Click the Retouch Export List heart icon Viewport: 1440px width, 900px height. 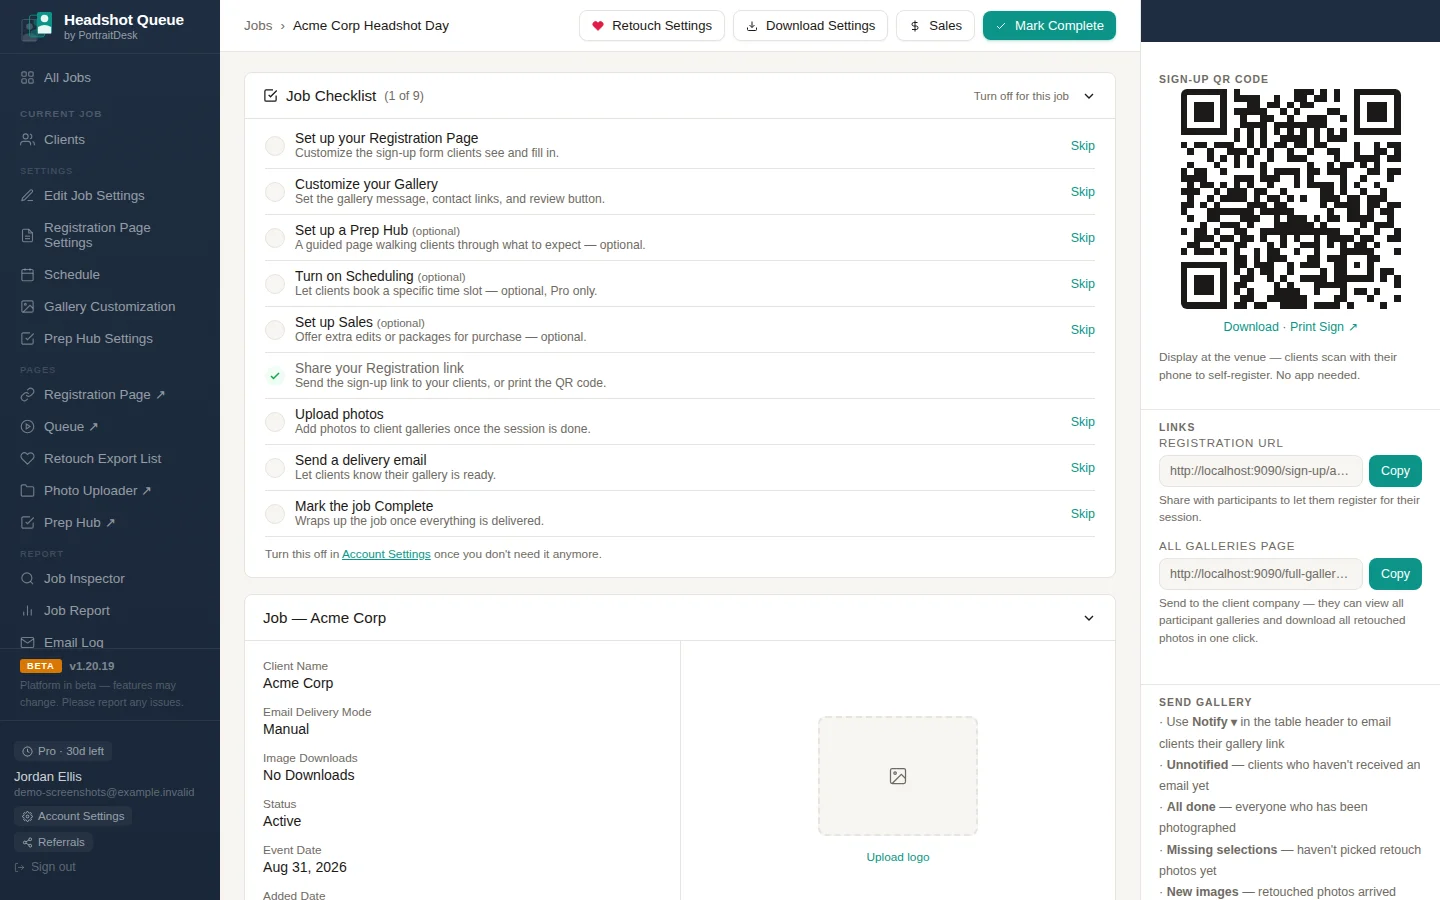click(x=27, y=459)
